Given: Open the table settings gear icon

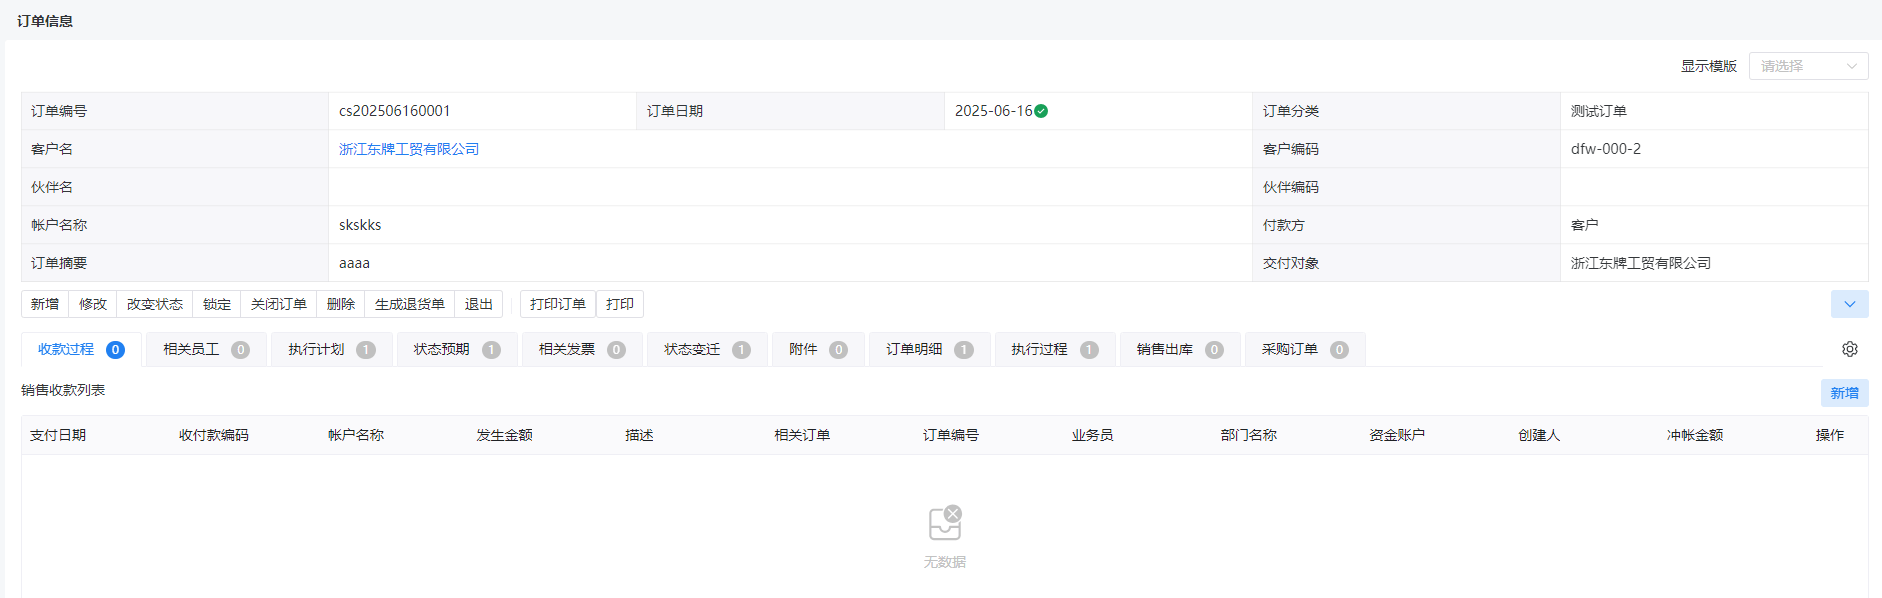Looking at the screenshot, I should pos(1849,349).
